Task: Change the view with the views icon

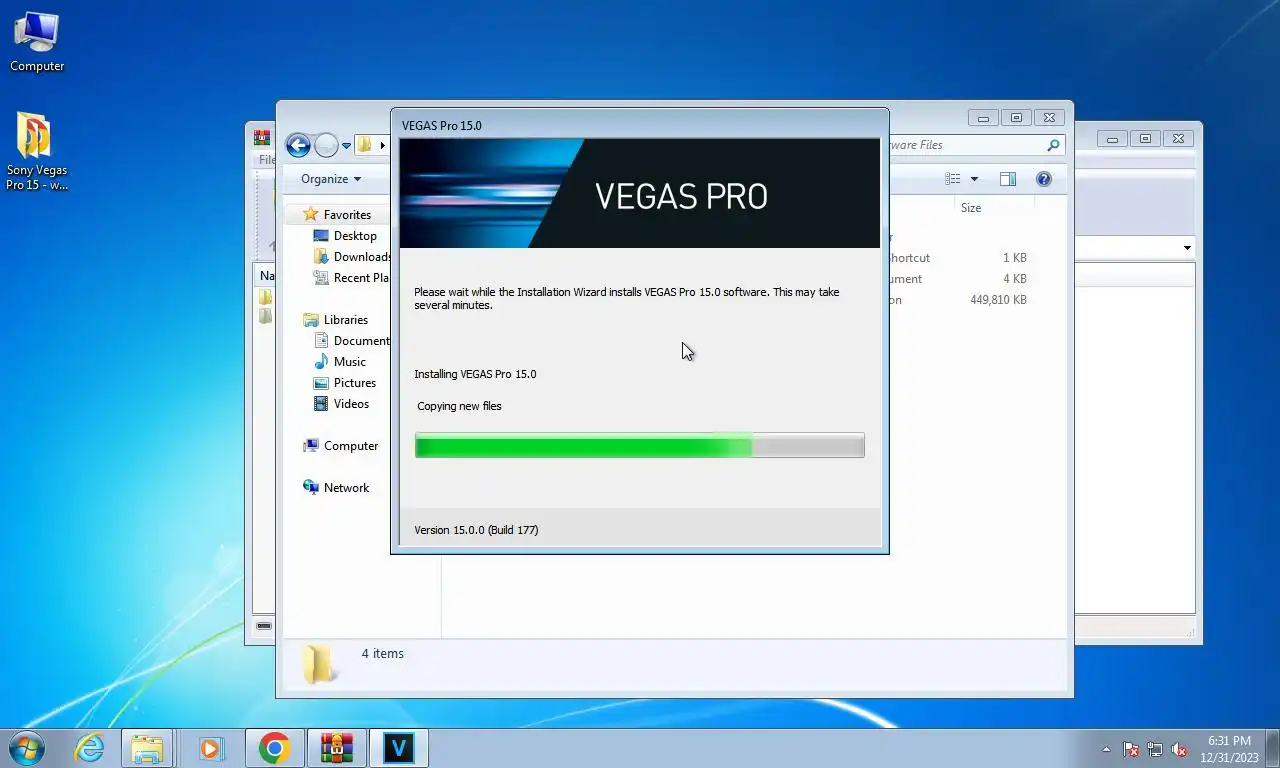Action: coord(953,179)
